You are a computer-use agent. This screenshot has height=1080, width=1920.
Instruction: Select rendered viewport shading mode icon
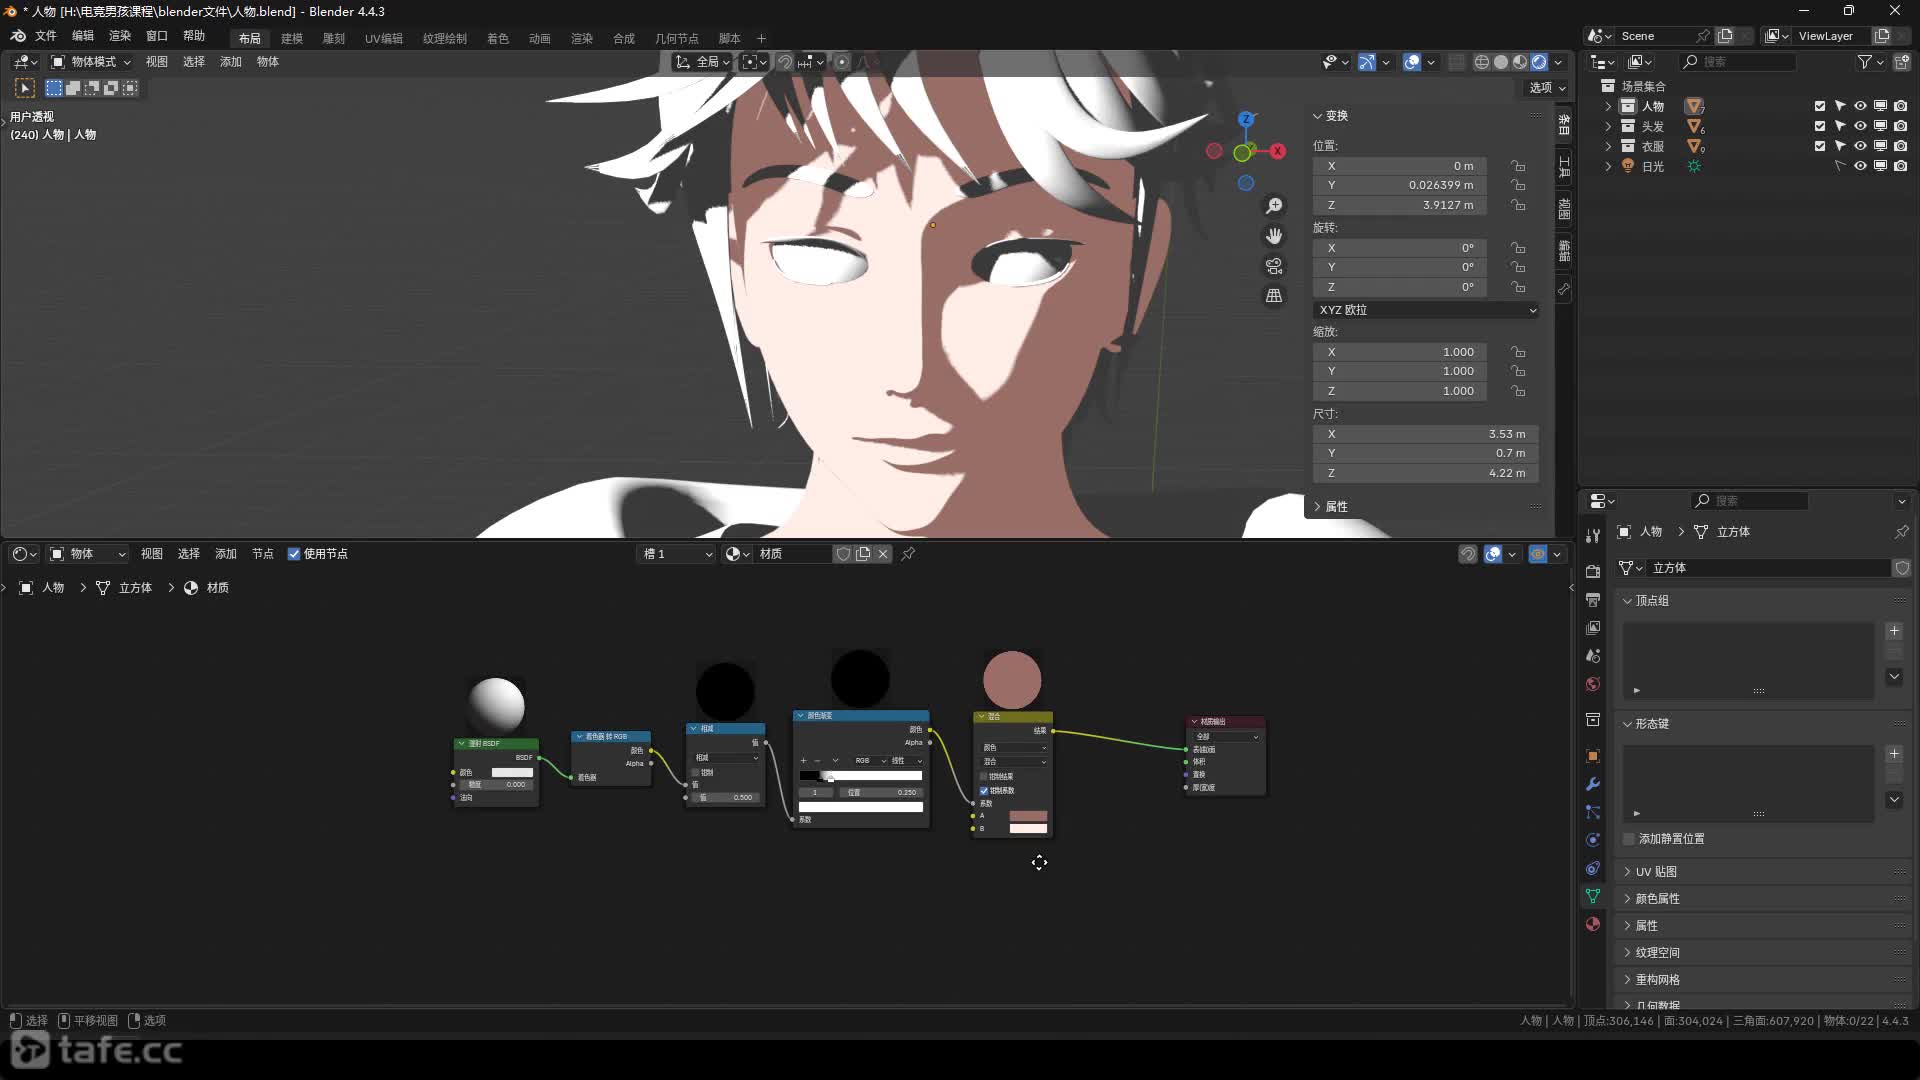(x=1539, y=62)
